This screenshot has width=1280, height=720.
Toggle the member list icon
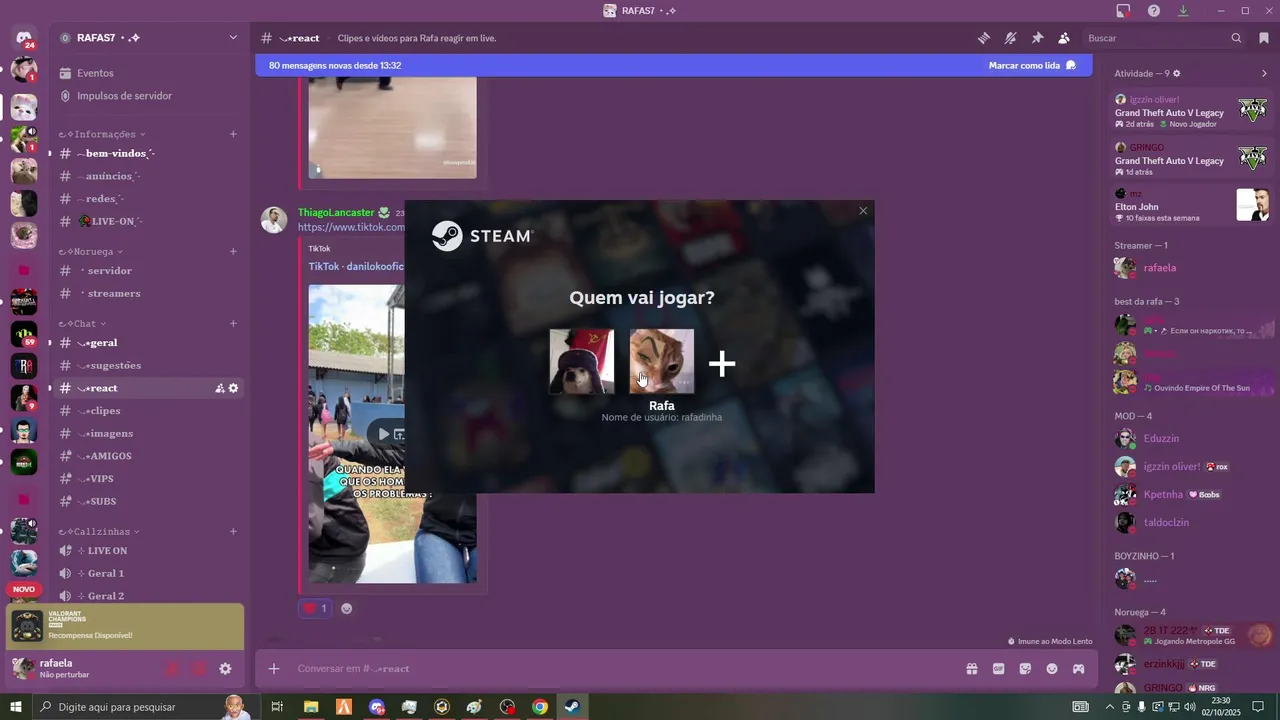(x=1064, y=38)
